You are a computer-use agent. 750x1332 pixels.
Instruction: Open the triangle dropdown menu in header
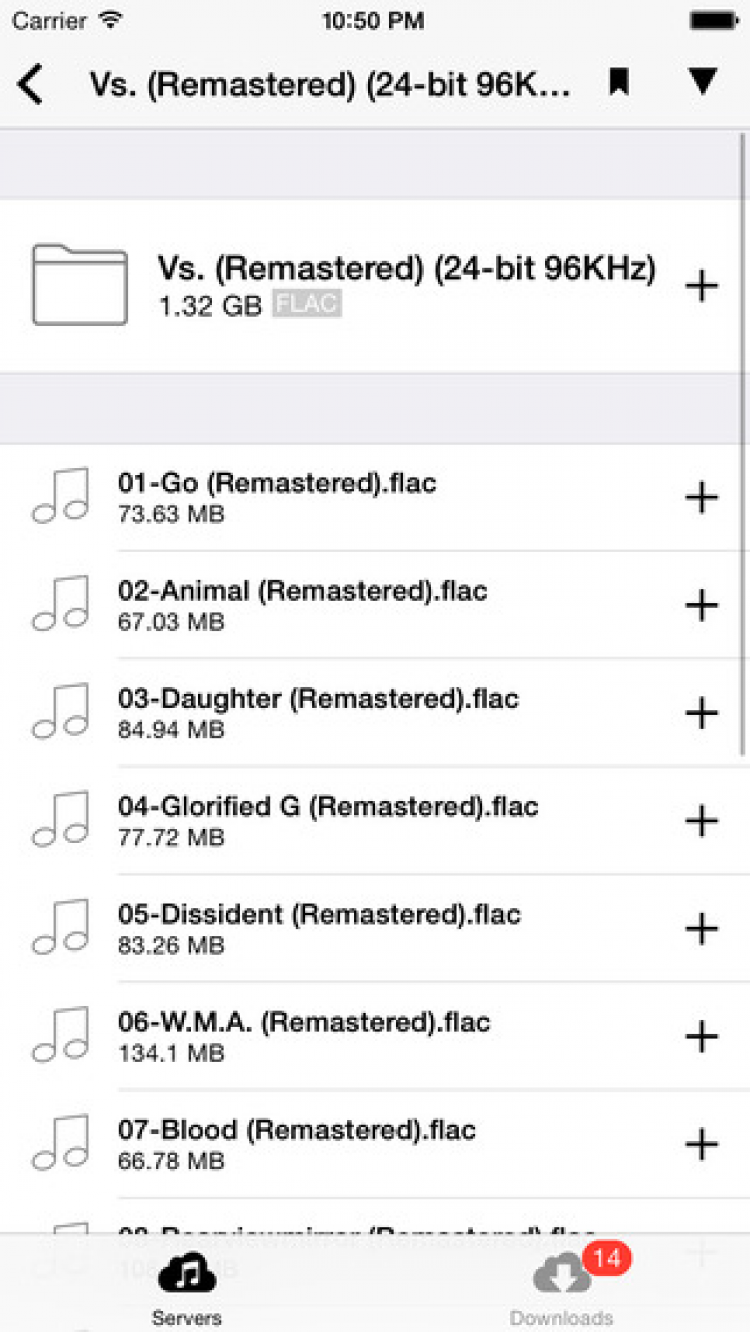pyautogui.click(x=703, y=82)
